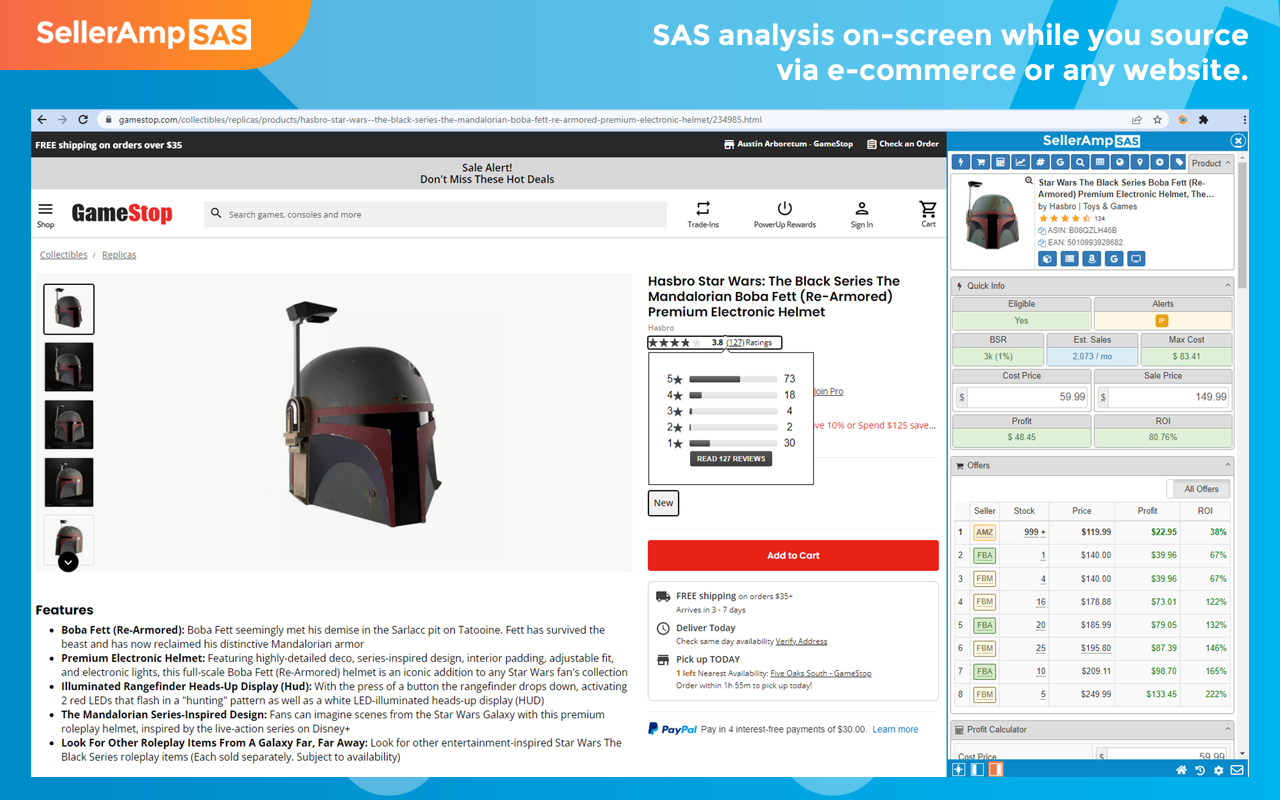
Task: Show the line chart icon in SellerAmp toolbar
Action: click(1021, 162)
